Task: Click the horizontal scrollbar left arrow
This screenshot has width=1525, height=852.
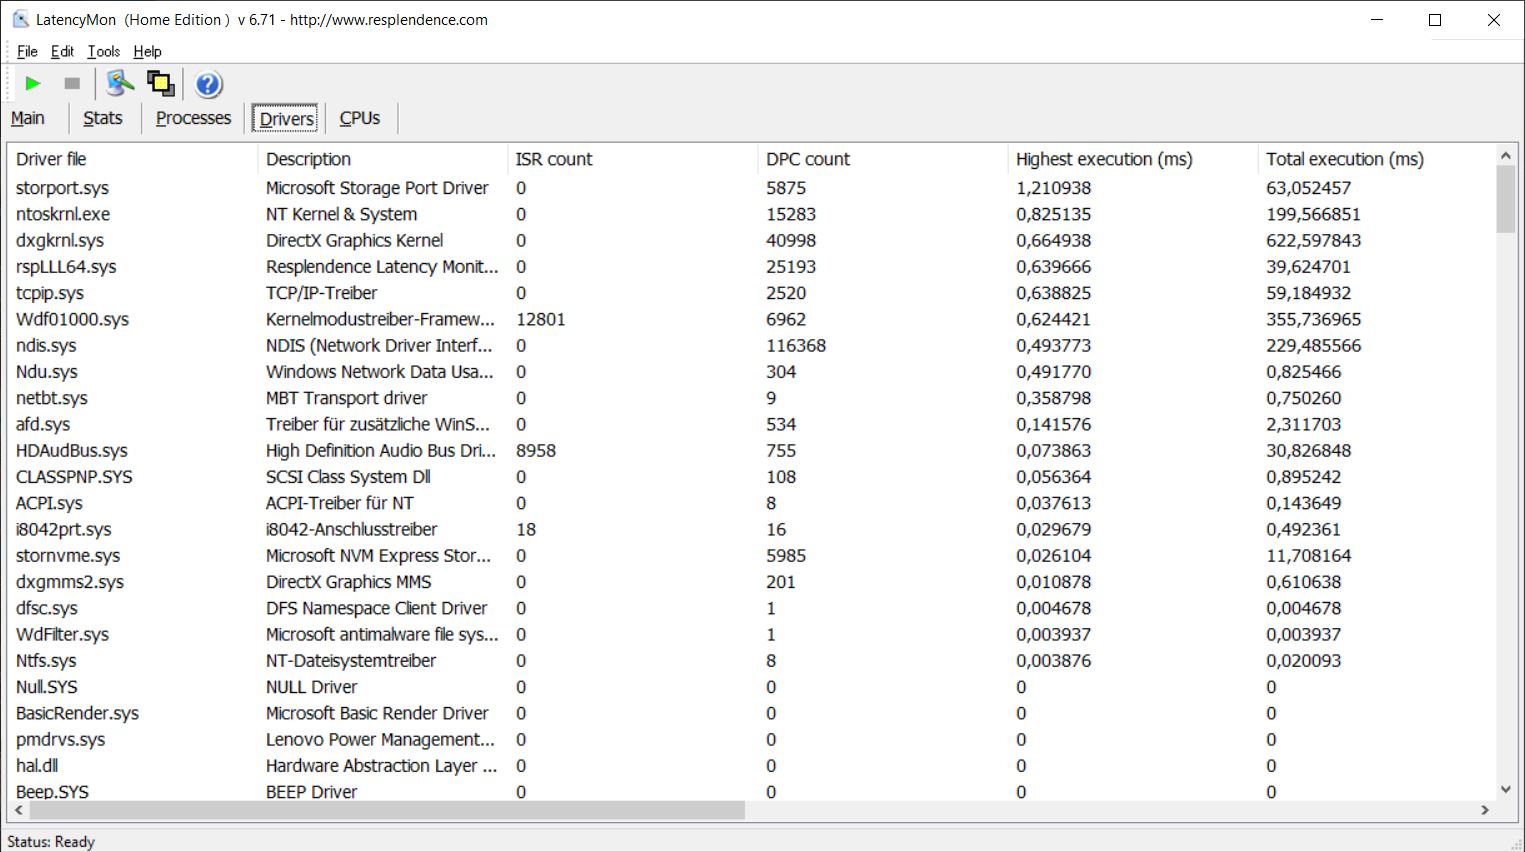Action: [x=18, y=810]
